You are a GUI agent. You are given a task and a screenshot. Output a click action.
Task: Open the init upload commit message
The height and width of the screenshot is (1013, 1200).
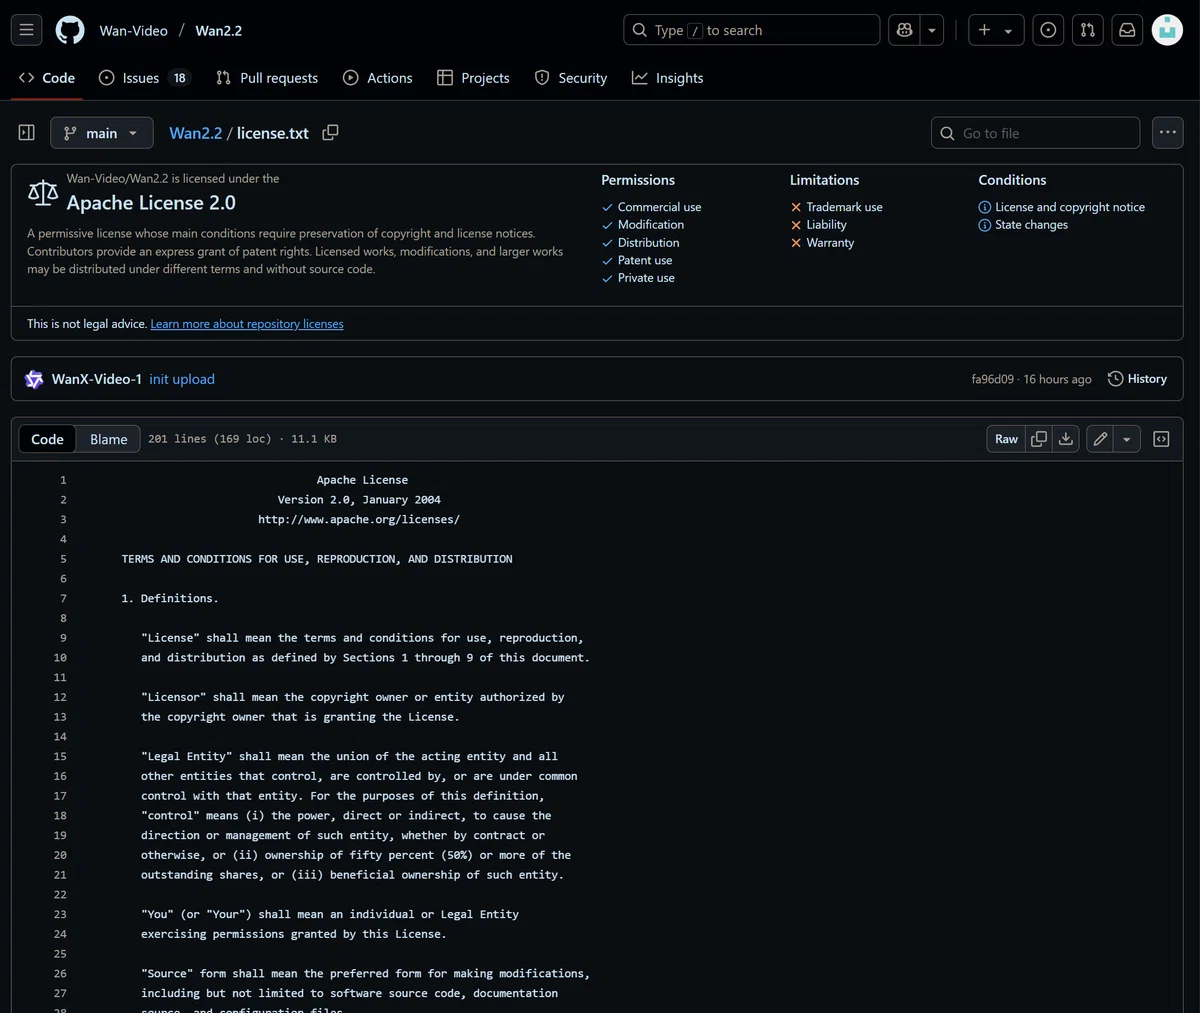pos(182,379)
